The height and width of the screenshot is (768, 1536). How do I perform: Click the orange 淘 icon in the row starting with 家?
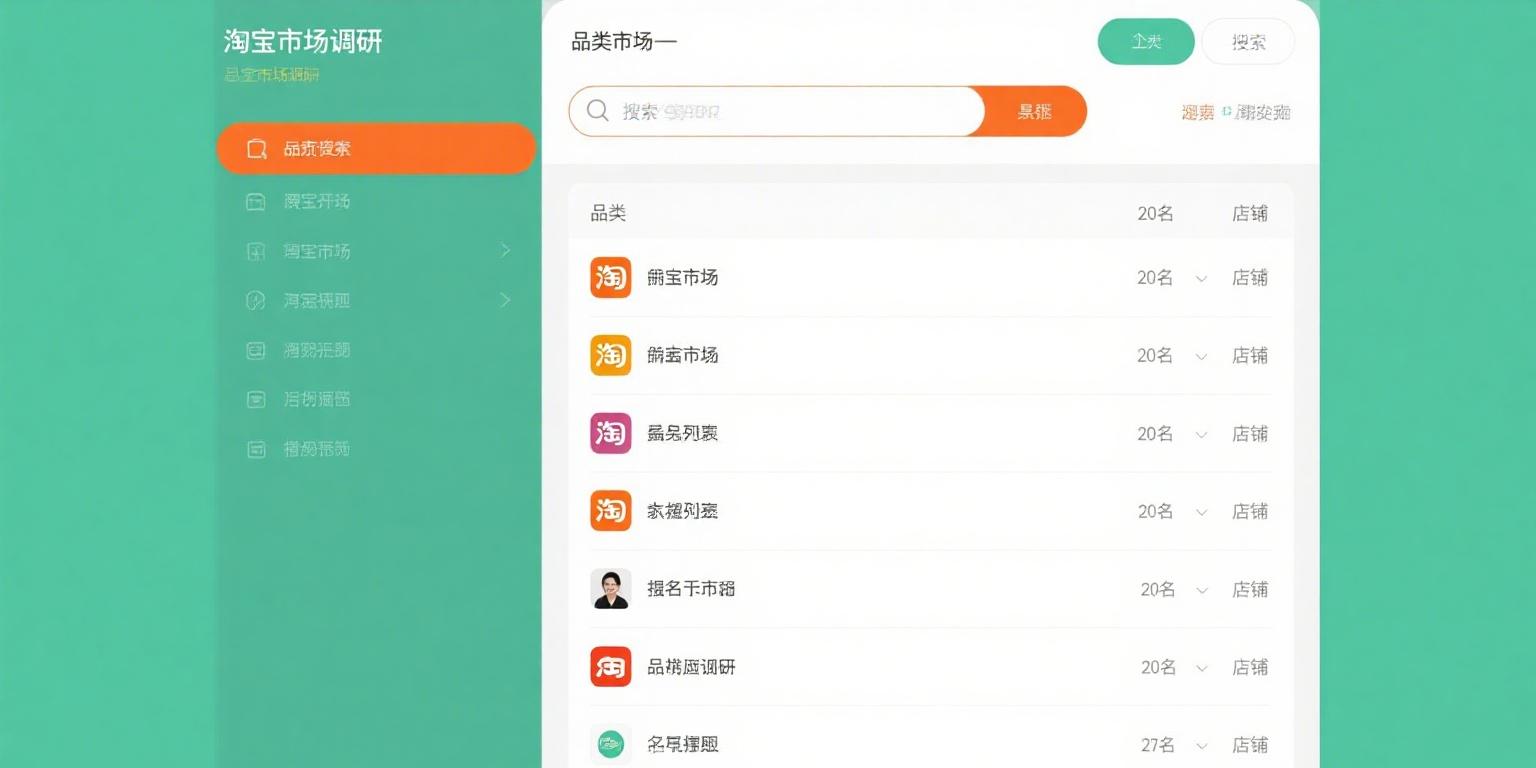pyautogui.click(x=610, y=511)
